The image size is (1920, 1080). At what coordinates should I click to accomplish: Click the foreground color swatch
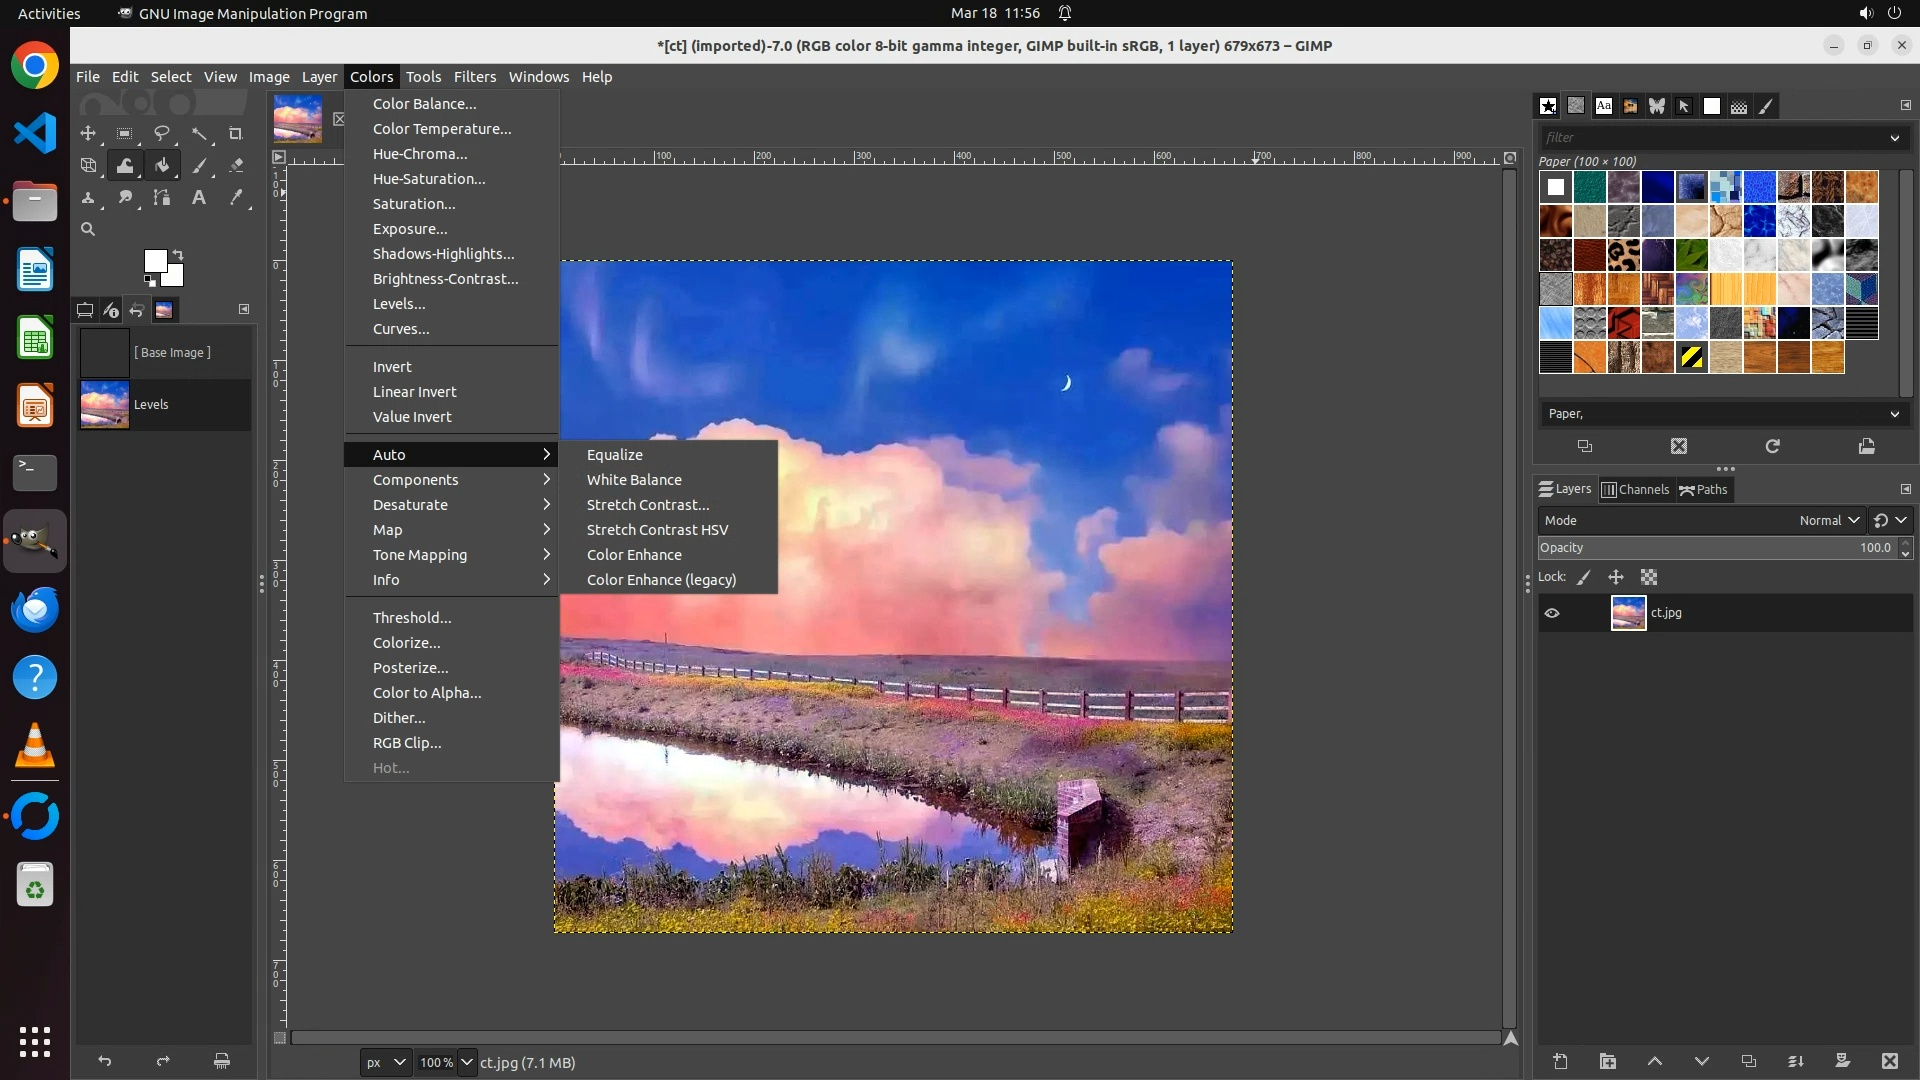[155, 261]
